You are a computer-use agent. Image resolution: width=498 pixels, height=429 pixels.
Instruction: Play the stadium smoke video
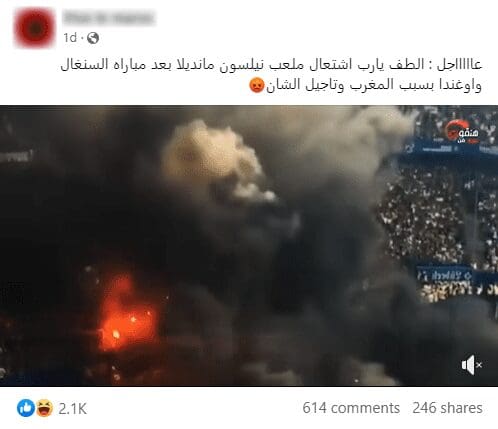click(x=249, y=246)
